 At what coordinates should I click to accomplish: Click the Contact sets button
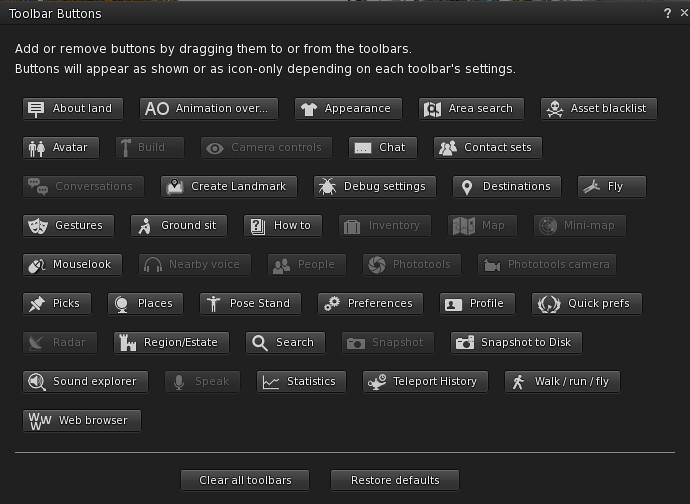coord(488,148)
